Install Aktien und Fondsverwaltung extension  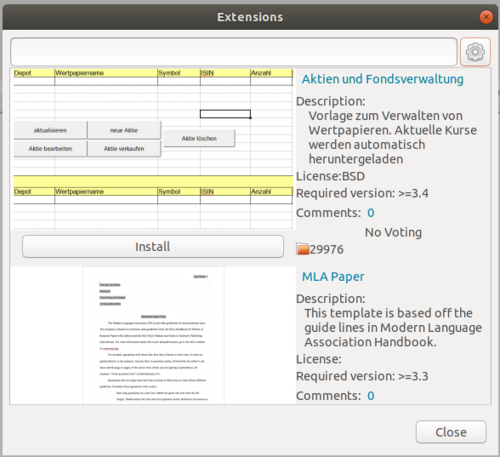[x=153, y=247]
